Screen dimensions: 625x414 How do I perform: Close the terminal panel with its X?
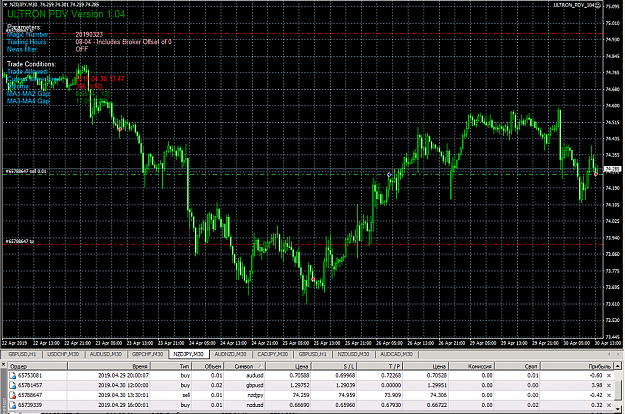(x=4, y=365)
